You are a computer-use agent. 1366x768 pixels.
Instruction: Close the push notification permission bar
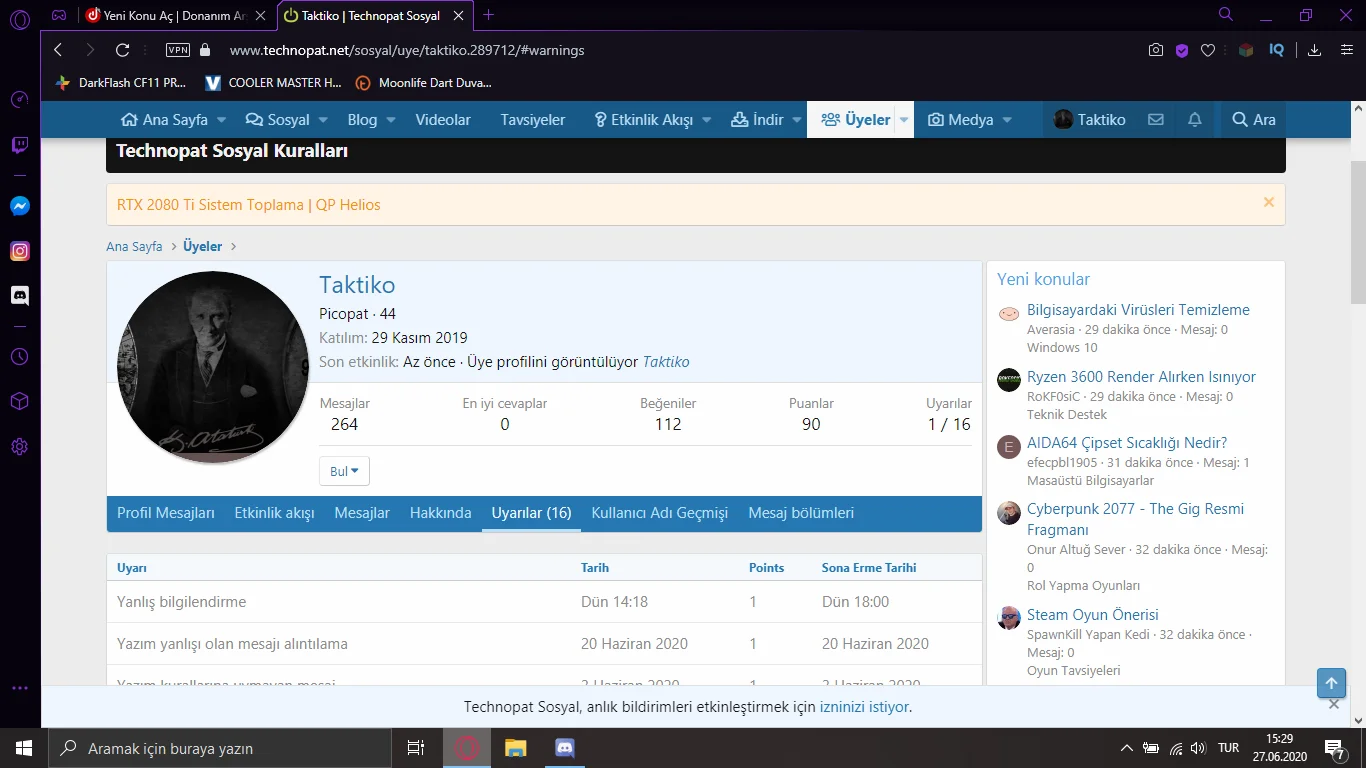coord(1334,704)
